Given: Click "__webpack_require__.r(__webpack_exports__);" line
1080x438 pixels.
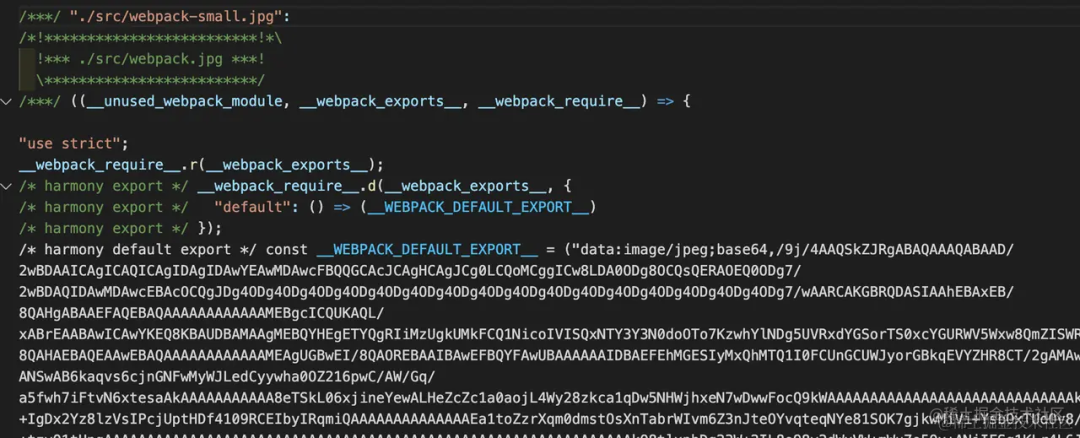Looking at the screenshot, I should click(201, 165).
